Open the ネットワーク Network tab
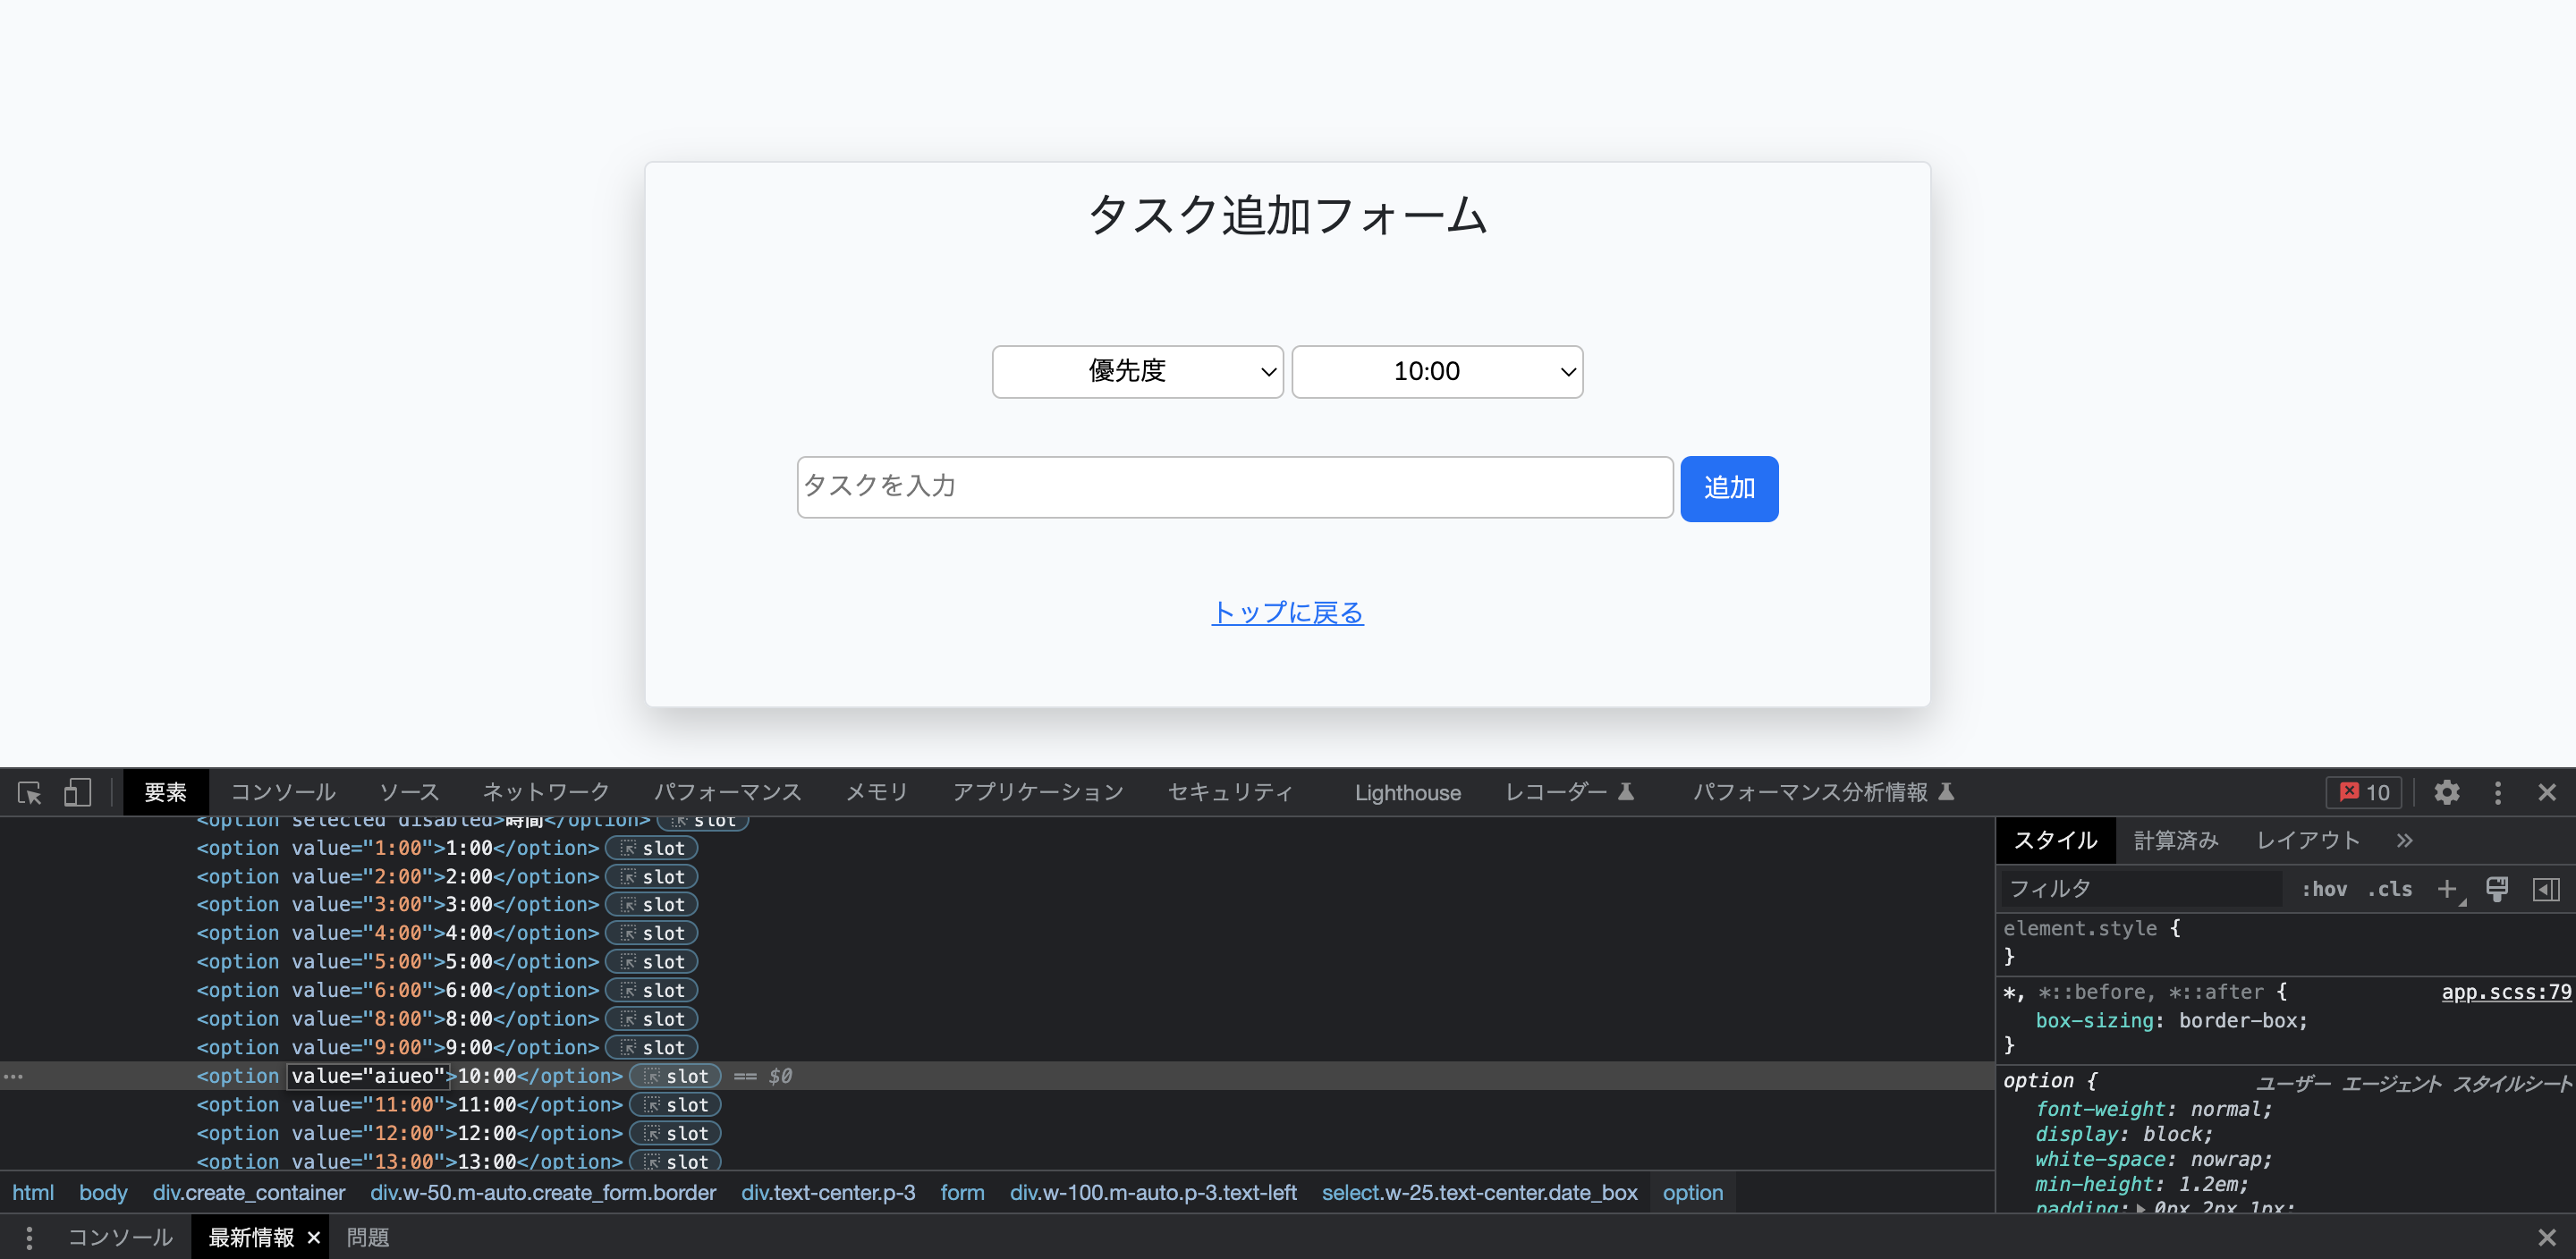Screen dimensions: 2576x1259 pyautogui.click(x=546, y=792)
